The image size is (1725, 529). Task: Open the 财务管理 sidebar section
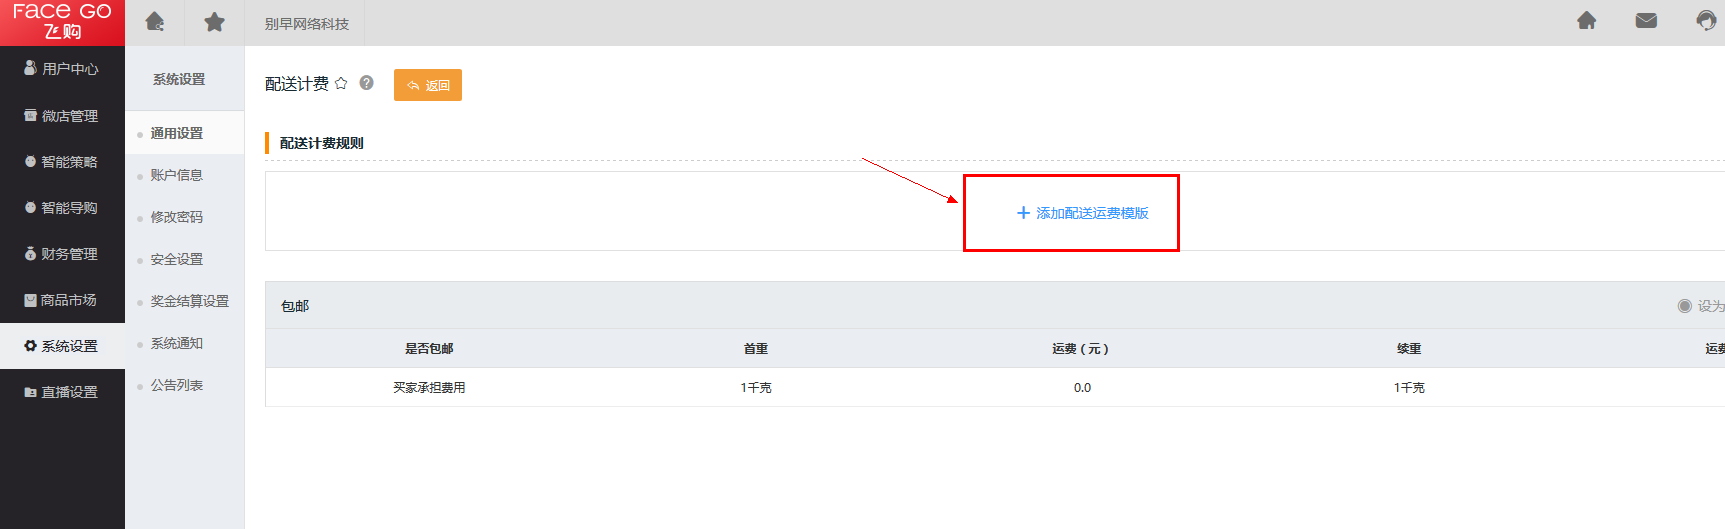[62, 254]
